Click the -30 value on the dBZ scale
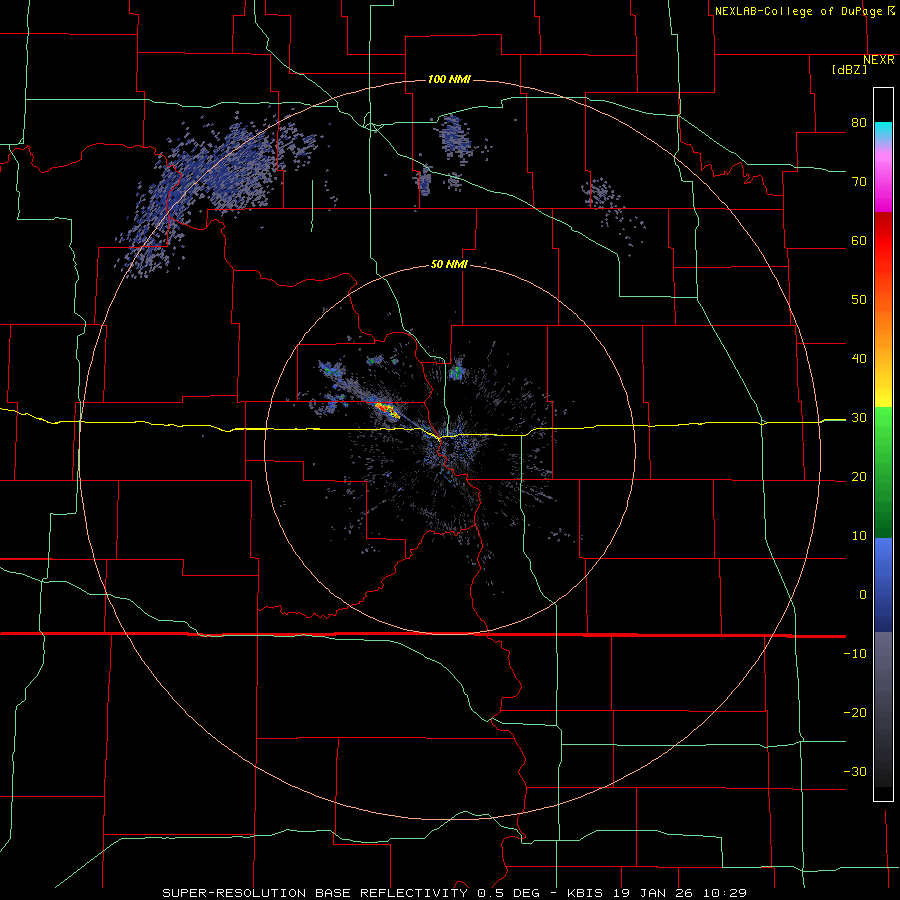Viewport: 900px width, 900px height. 855,771
